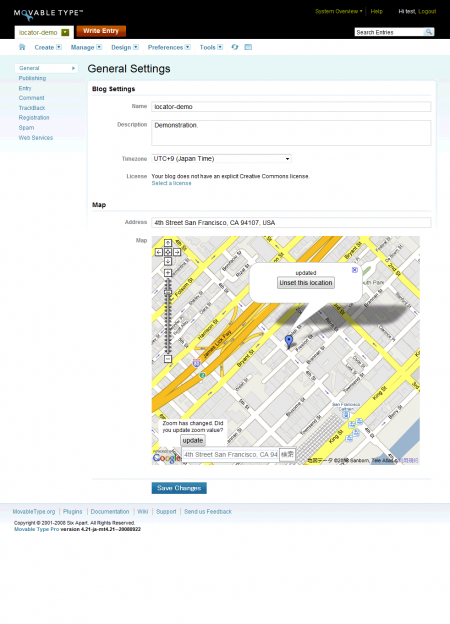Screen dimensions: 450x624
Task: Click the Logout link
Action: point(427,12)
